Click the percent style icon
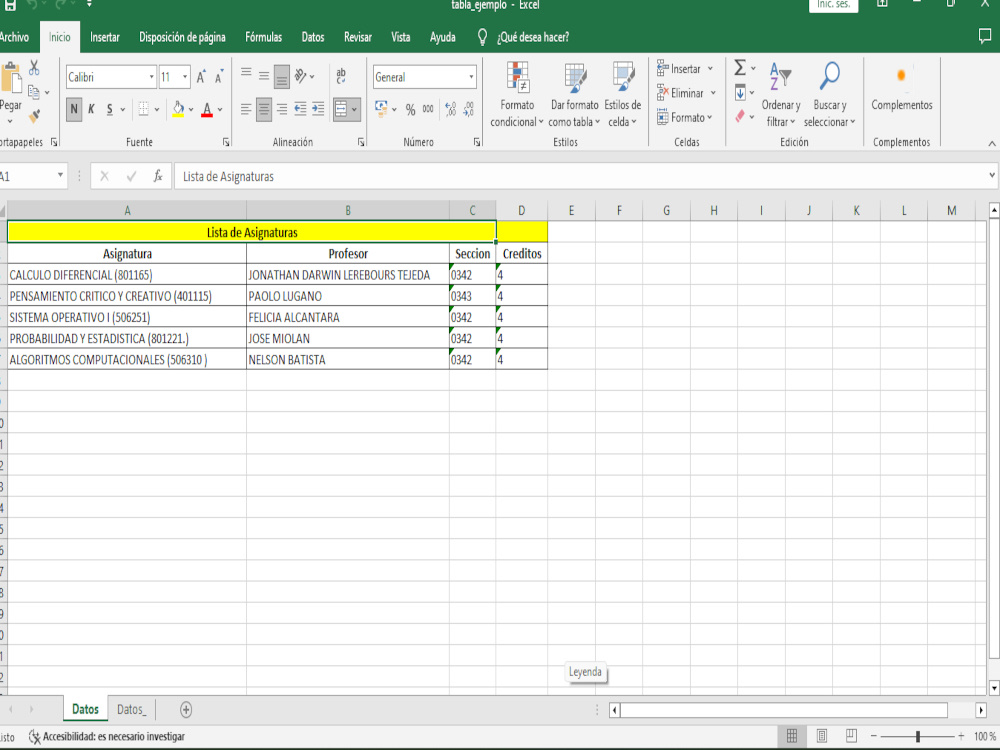 410,110
